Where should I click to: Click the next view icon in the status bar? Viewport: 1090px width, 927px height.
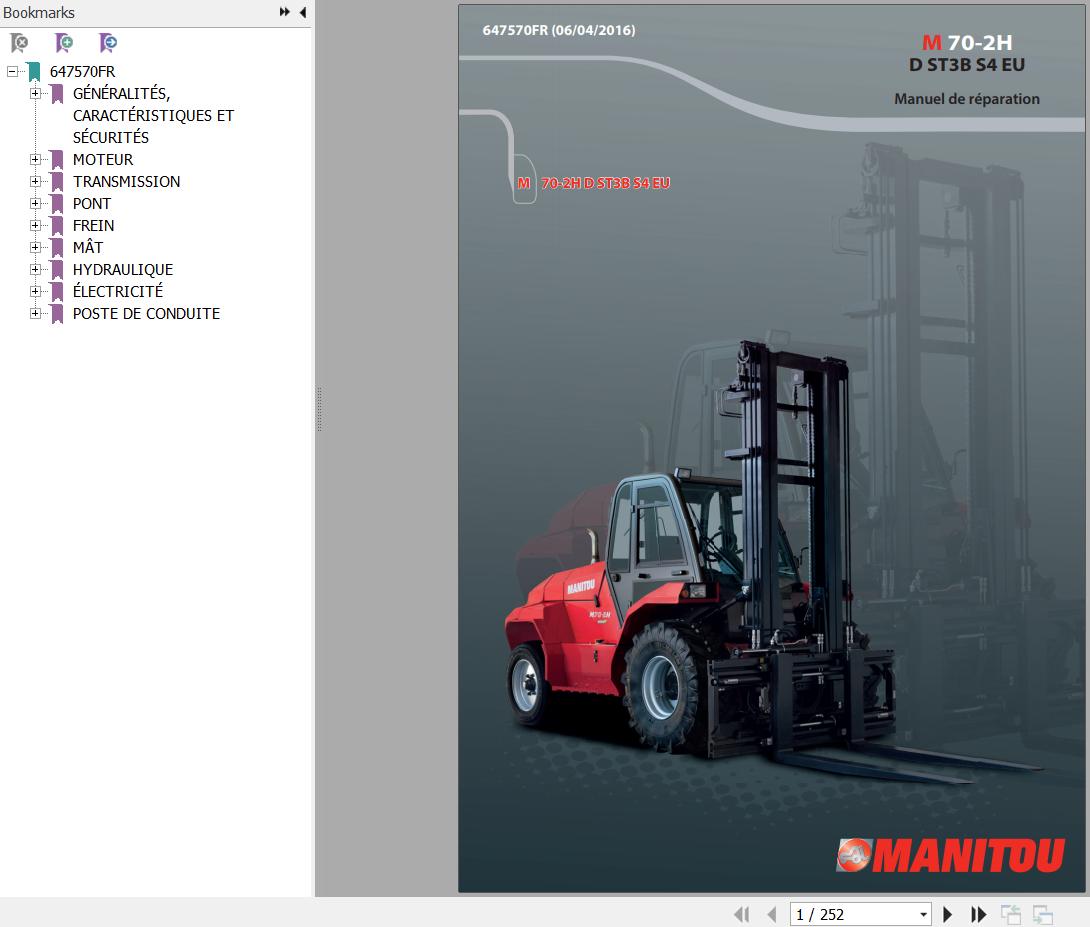coord(1042,914)
